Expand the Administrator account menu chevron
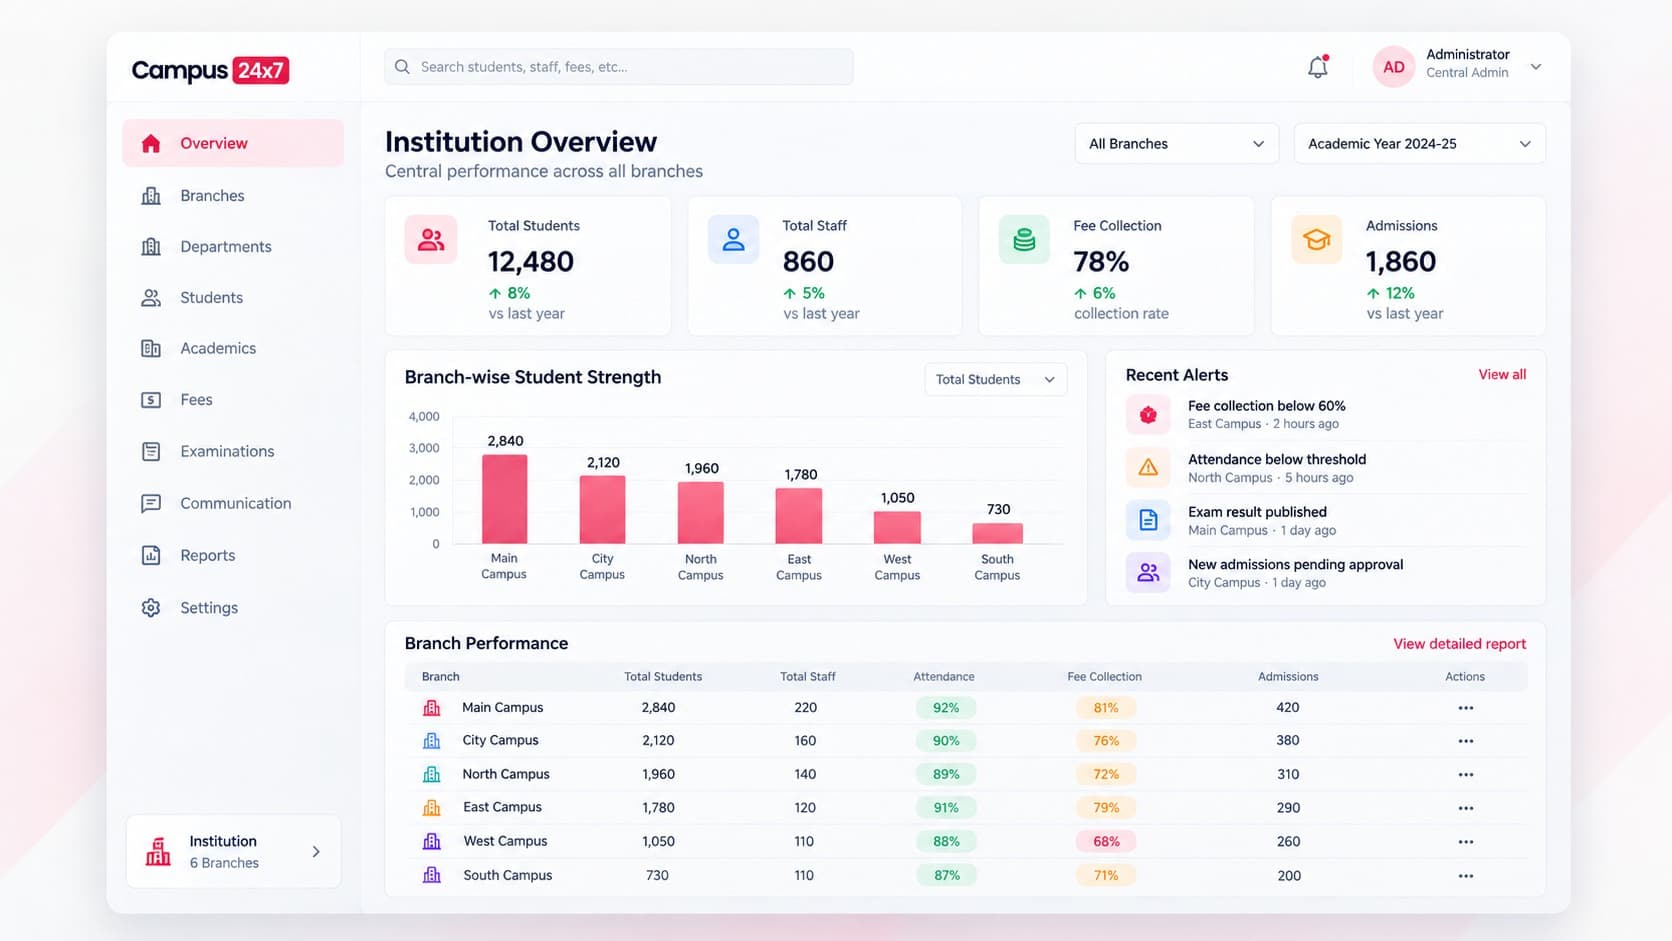The width and height of the screenshot is (1672, 941). 1536,67
